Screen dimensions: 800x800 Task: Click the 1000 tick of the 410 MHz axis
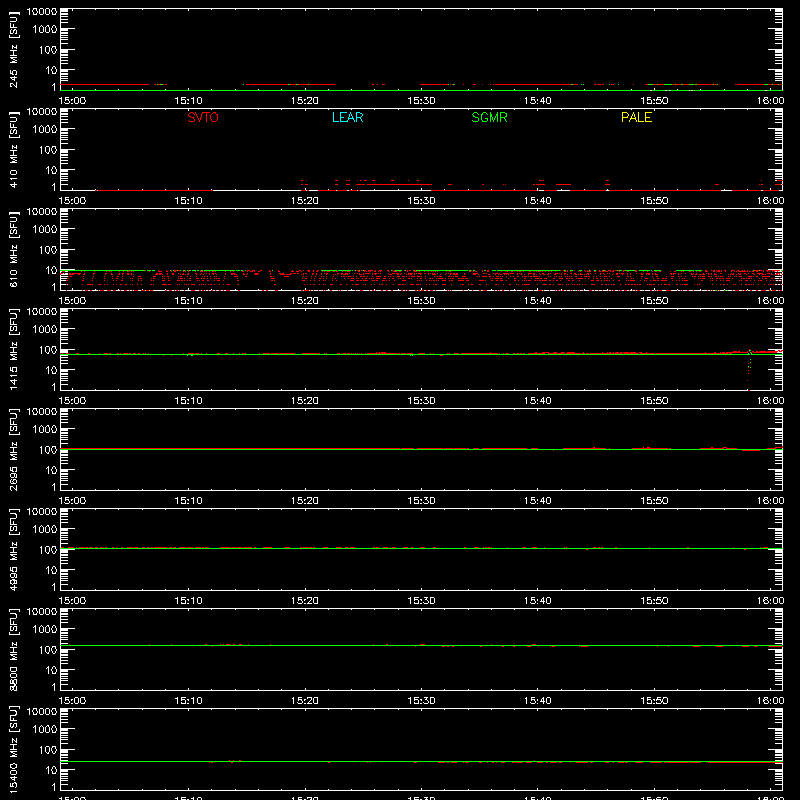point(45,129)
